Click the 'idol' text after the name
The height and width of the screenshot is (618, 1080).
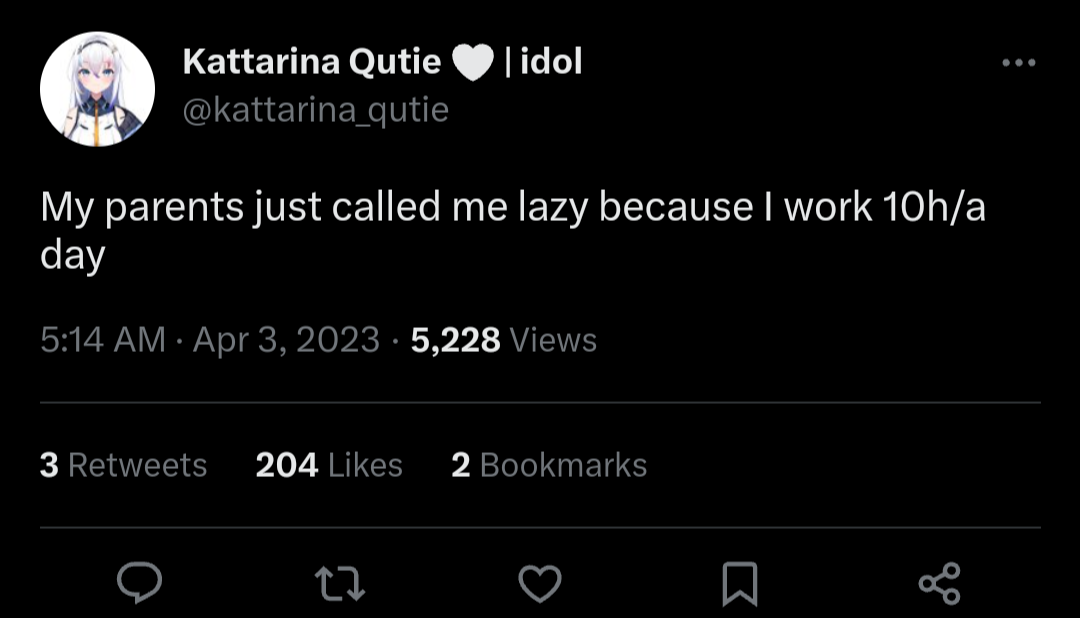551,61
